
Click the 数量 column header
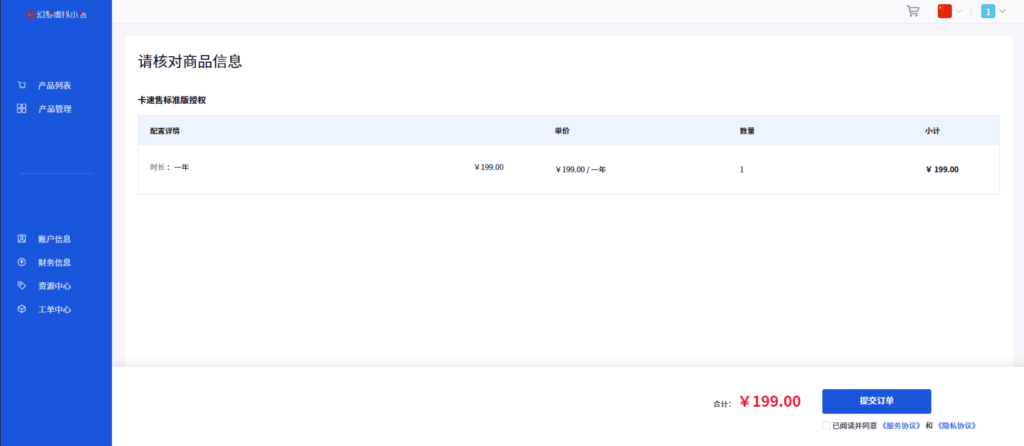click(747, 131)
